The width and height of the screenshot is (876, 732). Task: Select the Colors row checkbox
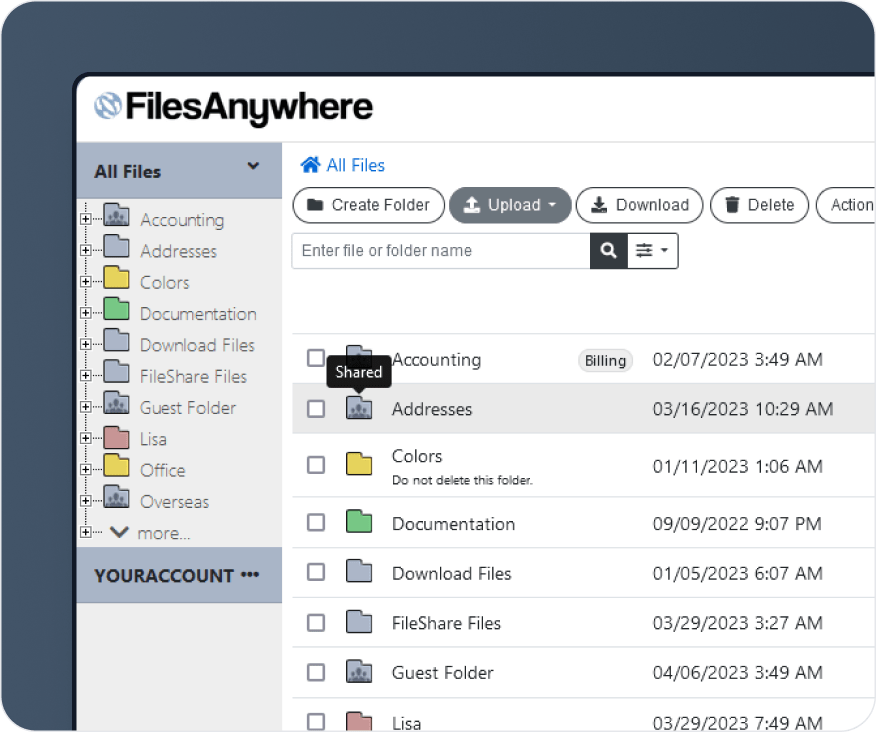pos(316,465)
